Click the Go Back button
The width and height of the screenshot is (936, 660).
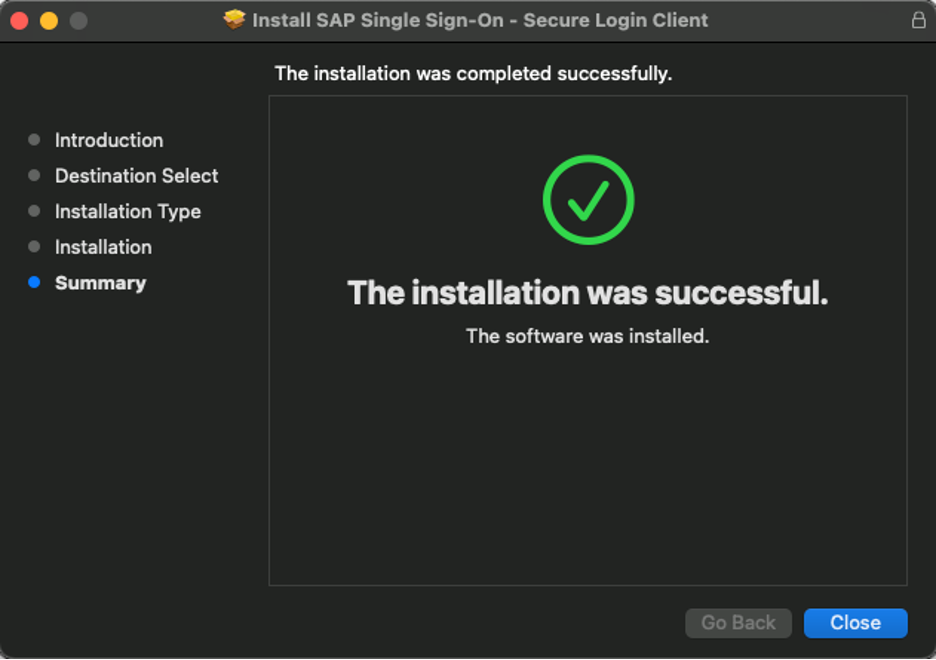coord(738,623)
